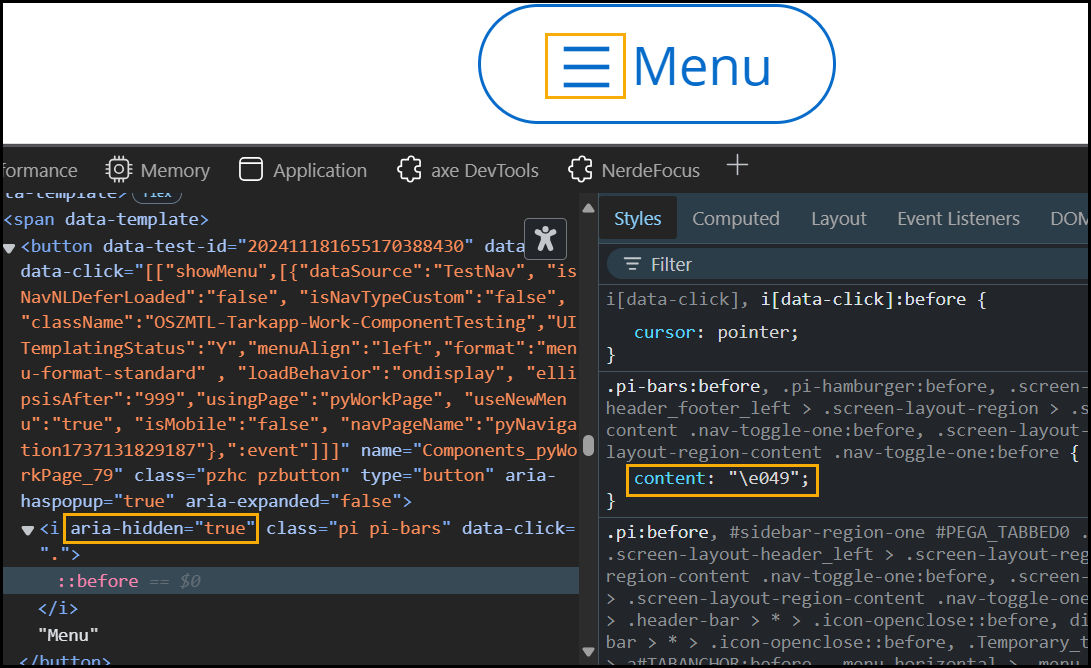
Task: Open the Layout tab
Action: (x=838, y=219)
